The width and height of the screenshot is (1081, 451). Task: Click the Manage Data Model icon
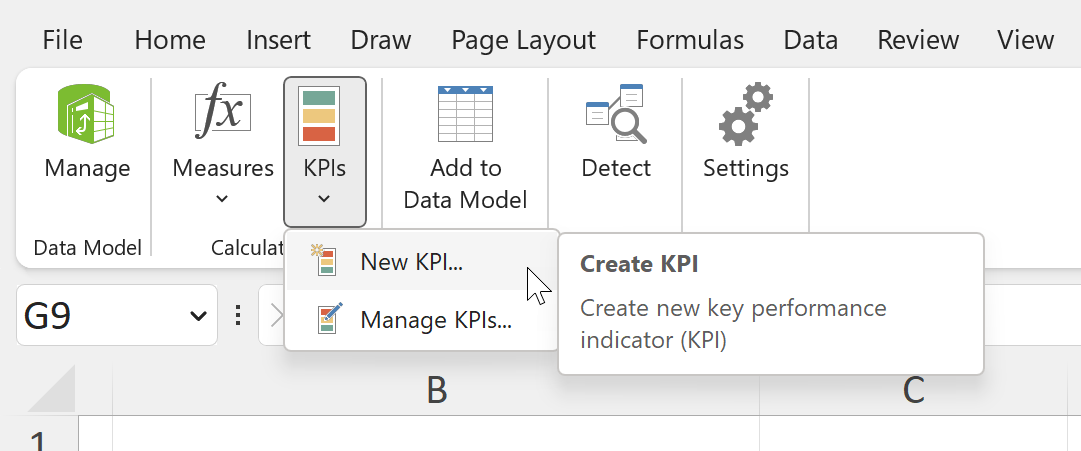tap(87, 112)
